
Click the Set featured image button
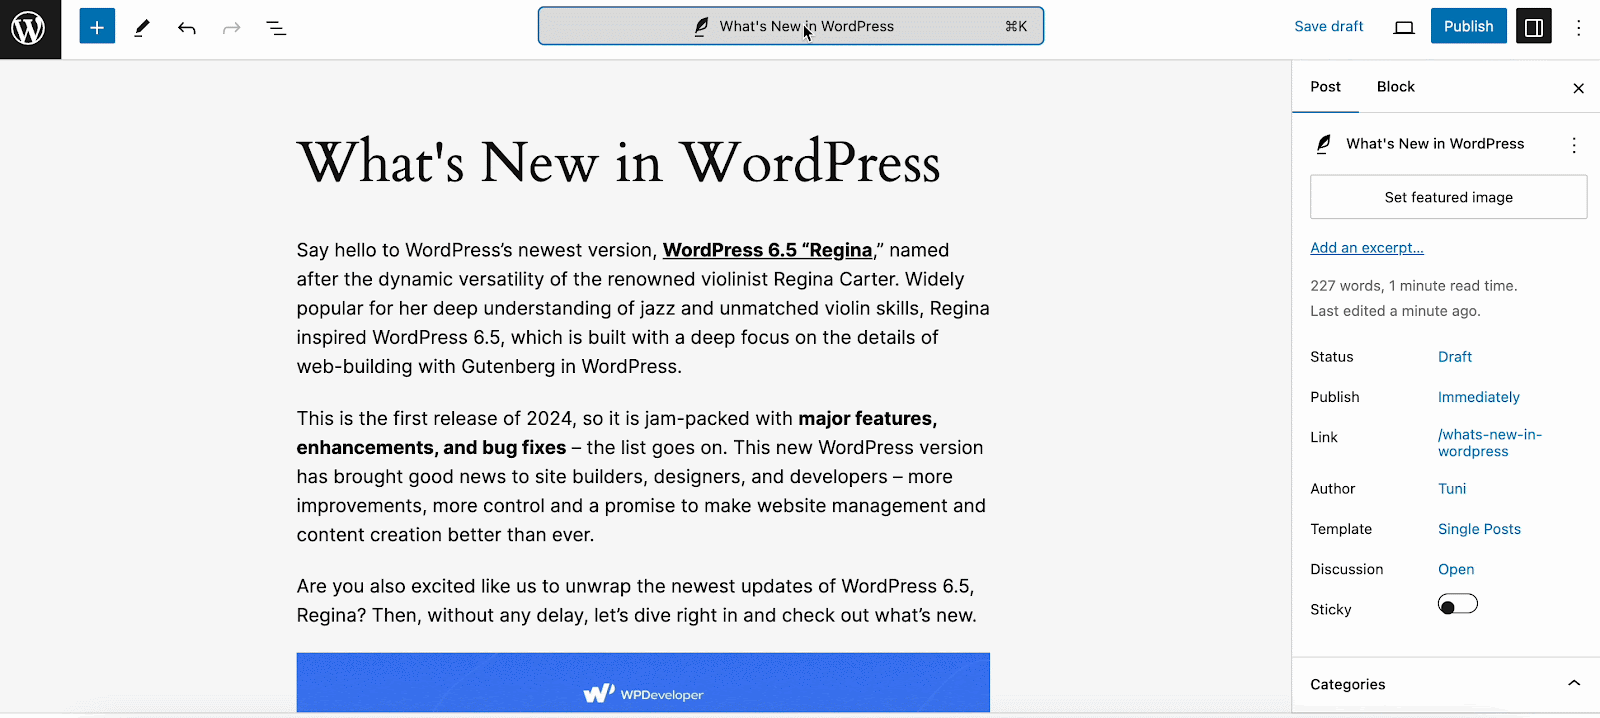click(1449, 197)
